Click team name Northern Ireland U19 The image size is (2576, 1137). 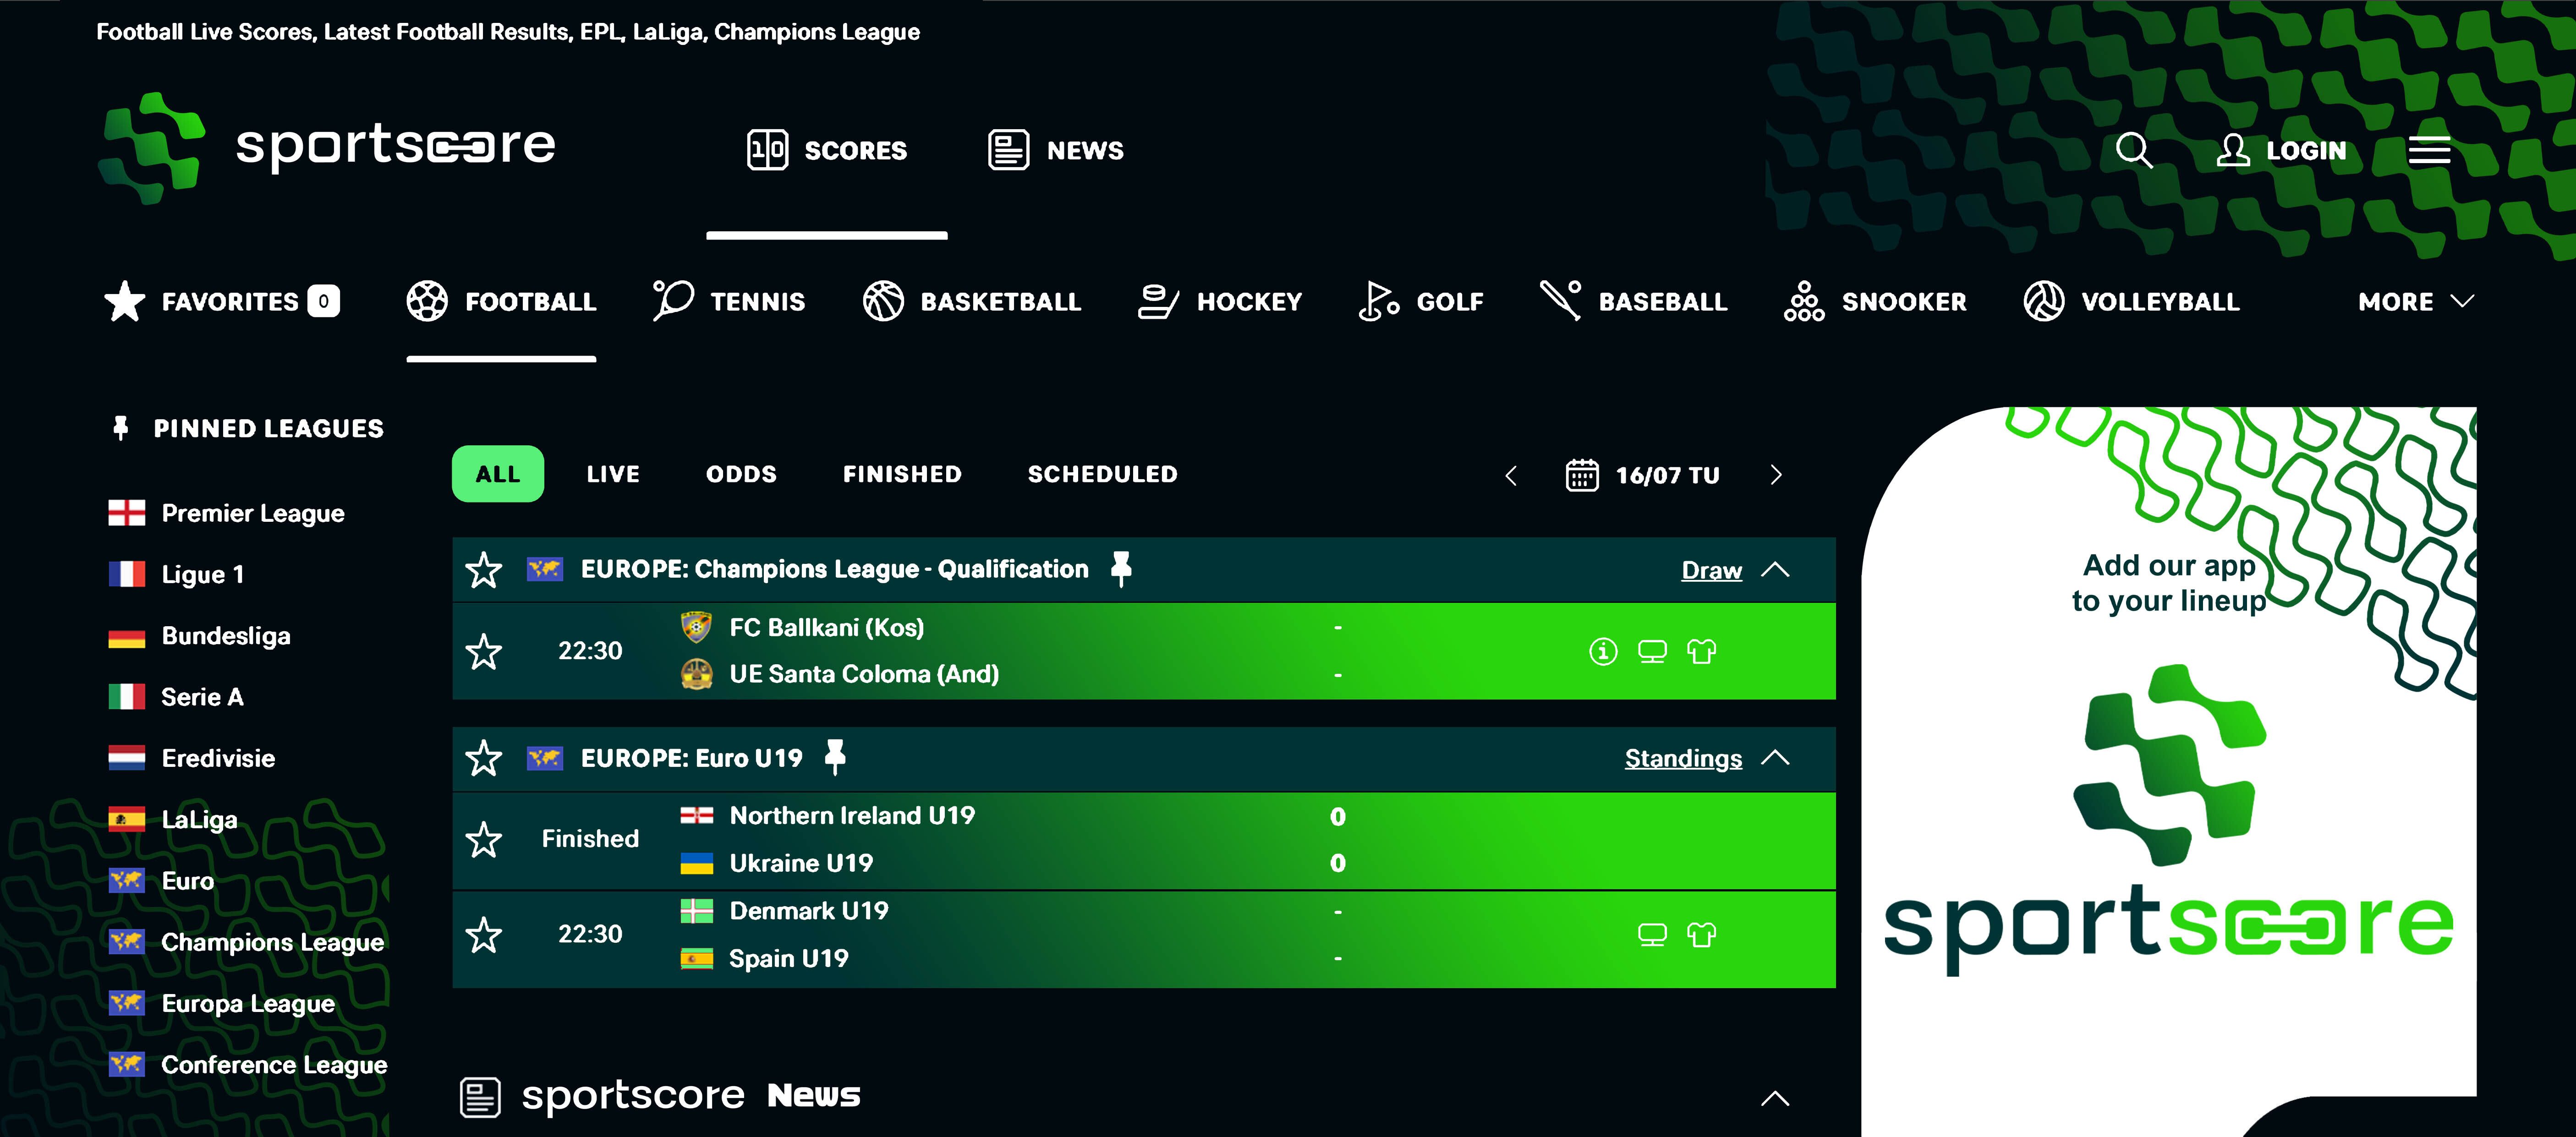tap(852, 816)
